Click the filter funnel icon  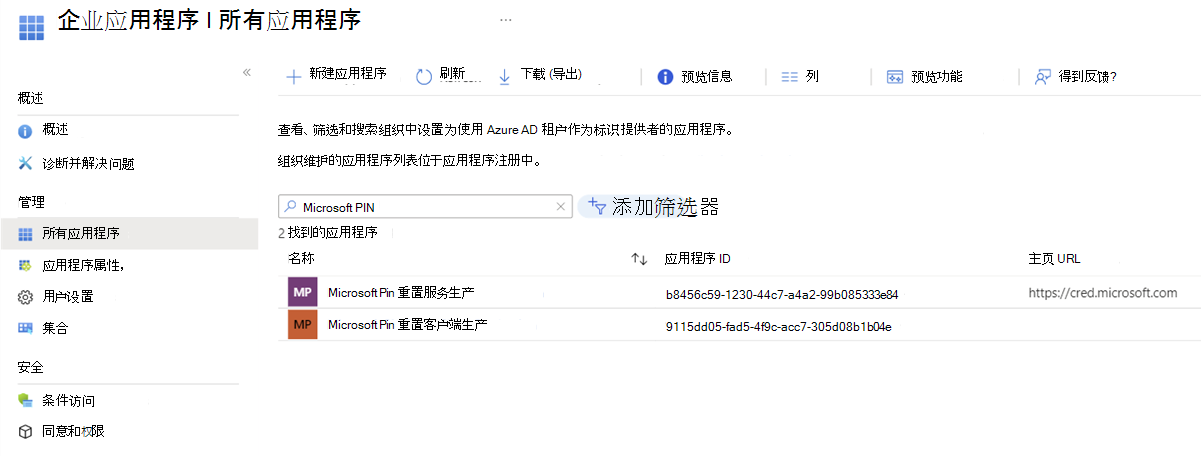[597, 206]
